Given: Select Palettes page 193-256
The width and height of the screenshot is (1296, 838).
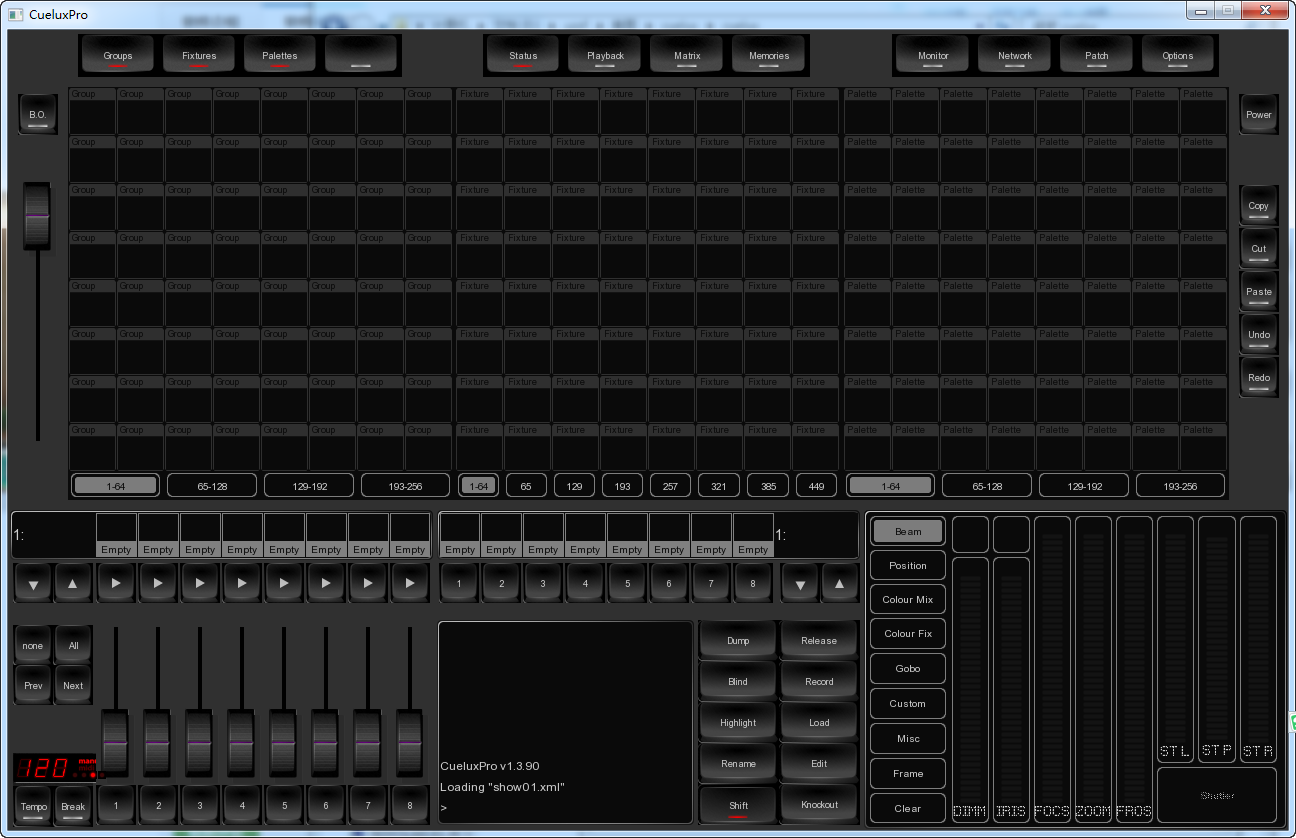Looking at the screenshot, I should [x=1180, y=486].
